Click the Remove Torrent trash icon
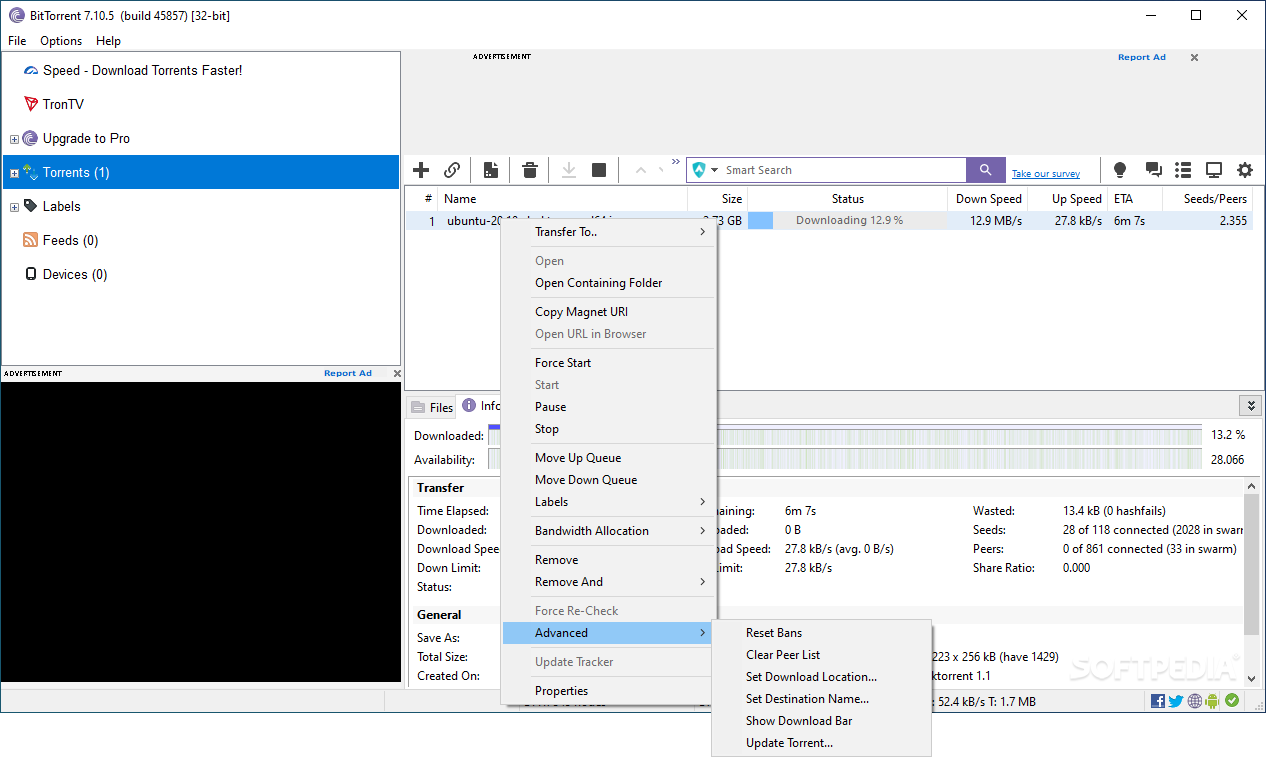Viewport: 1266px width, 757px height. 531,170
